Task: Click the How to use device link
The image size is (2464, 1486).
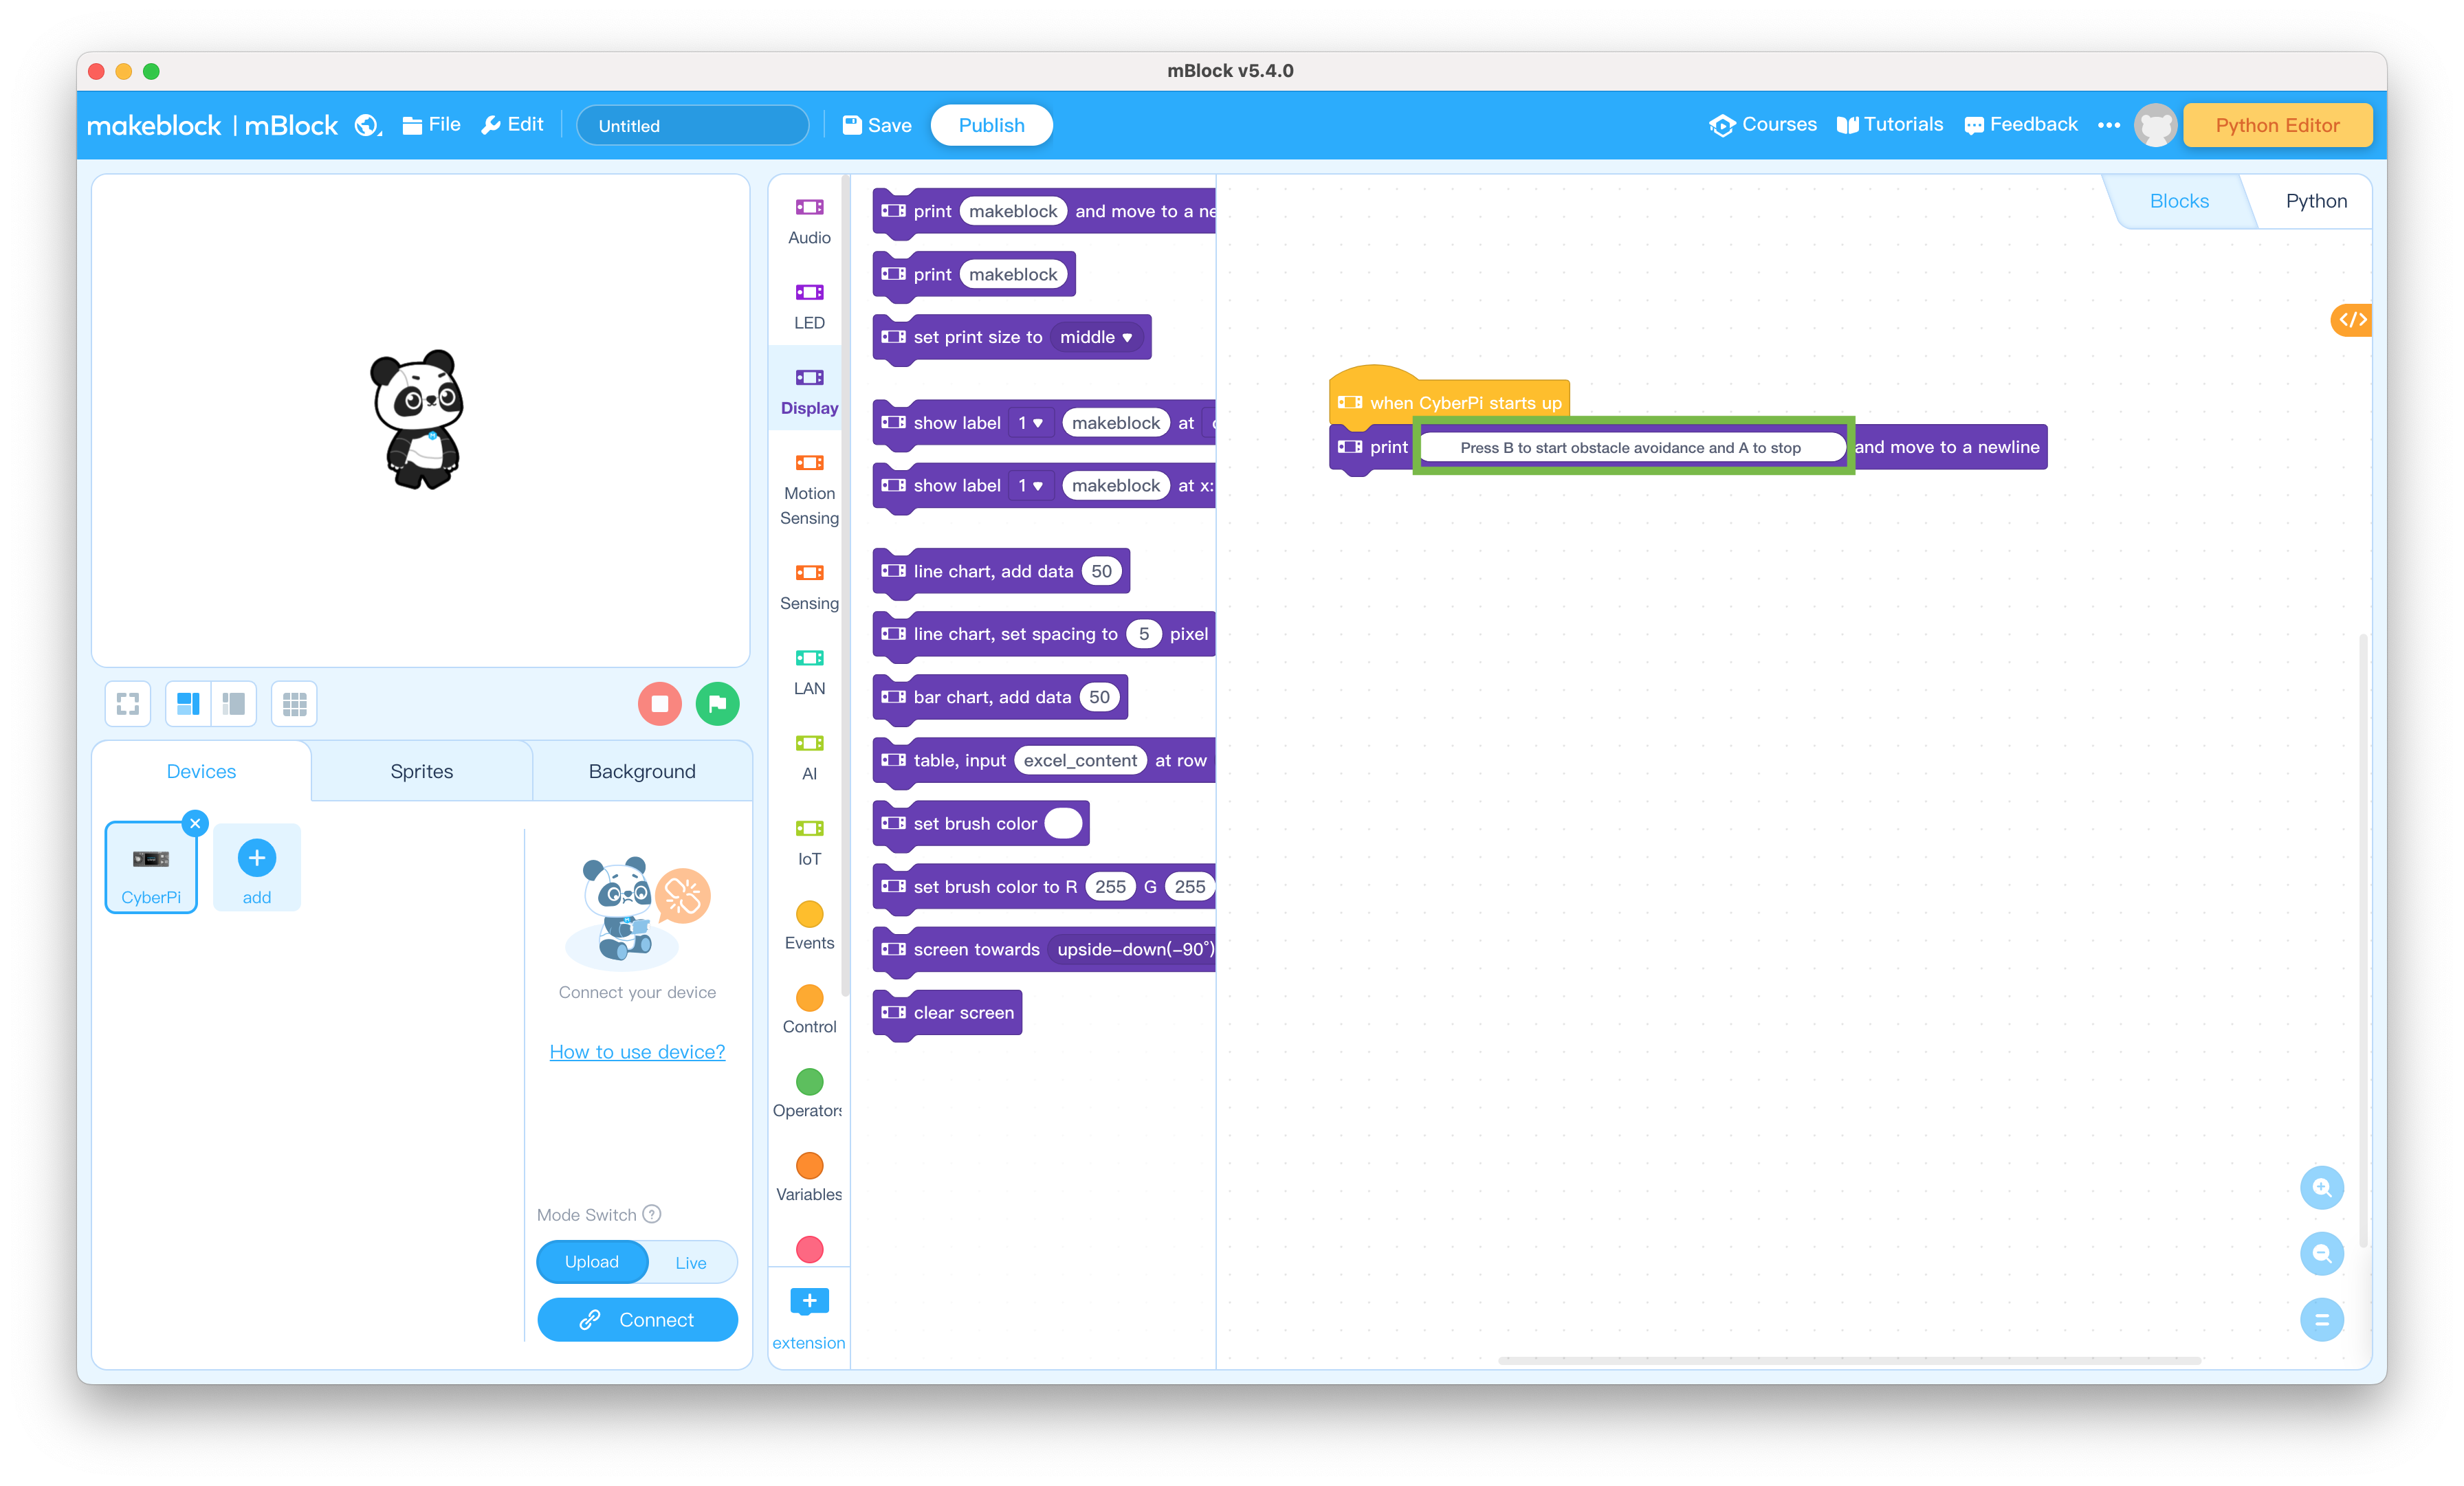Action: [637, 1052]
